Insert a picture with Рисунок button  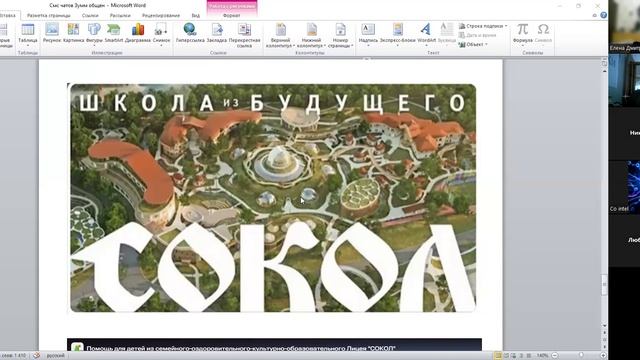pos(52,33)
